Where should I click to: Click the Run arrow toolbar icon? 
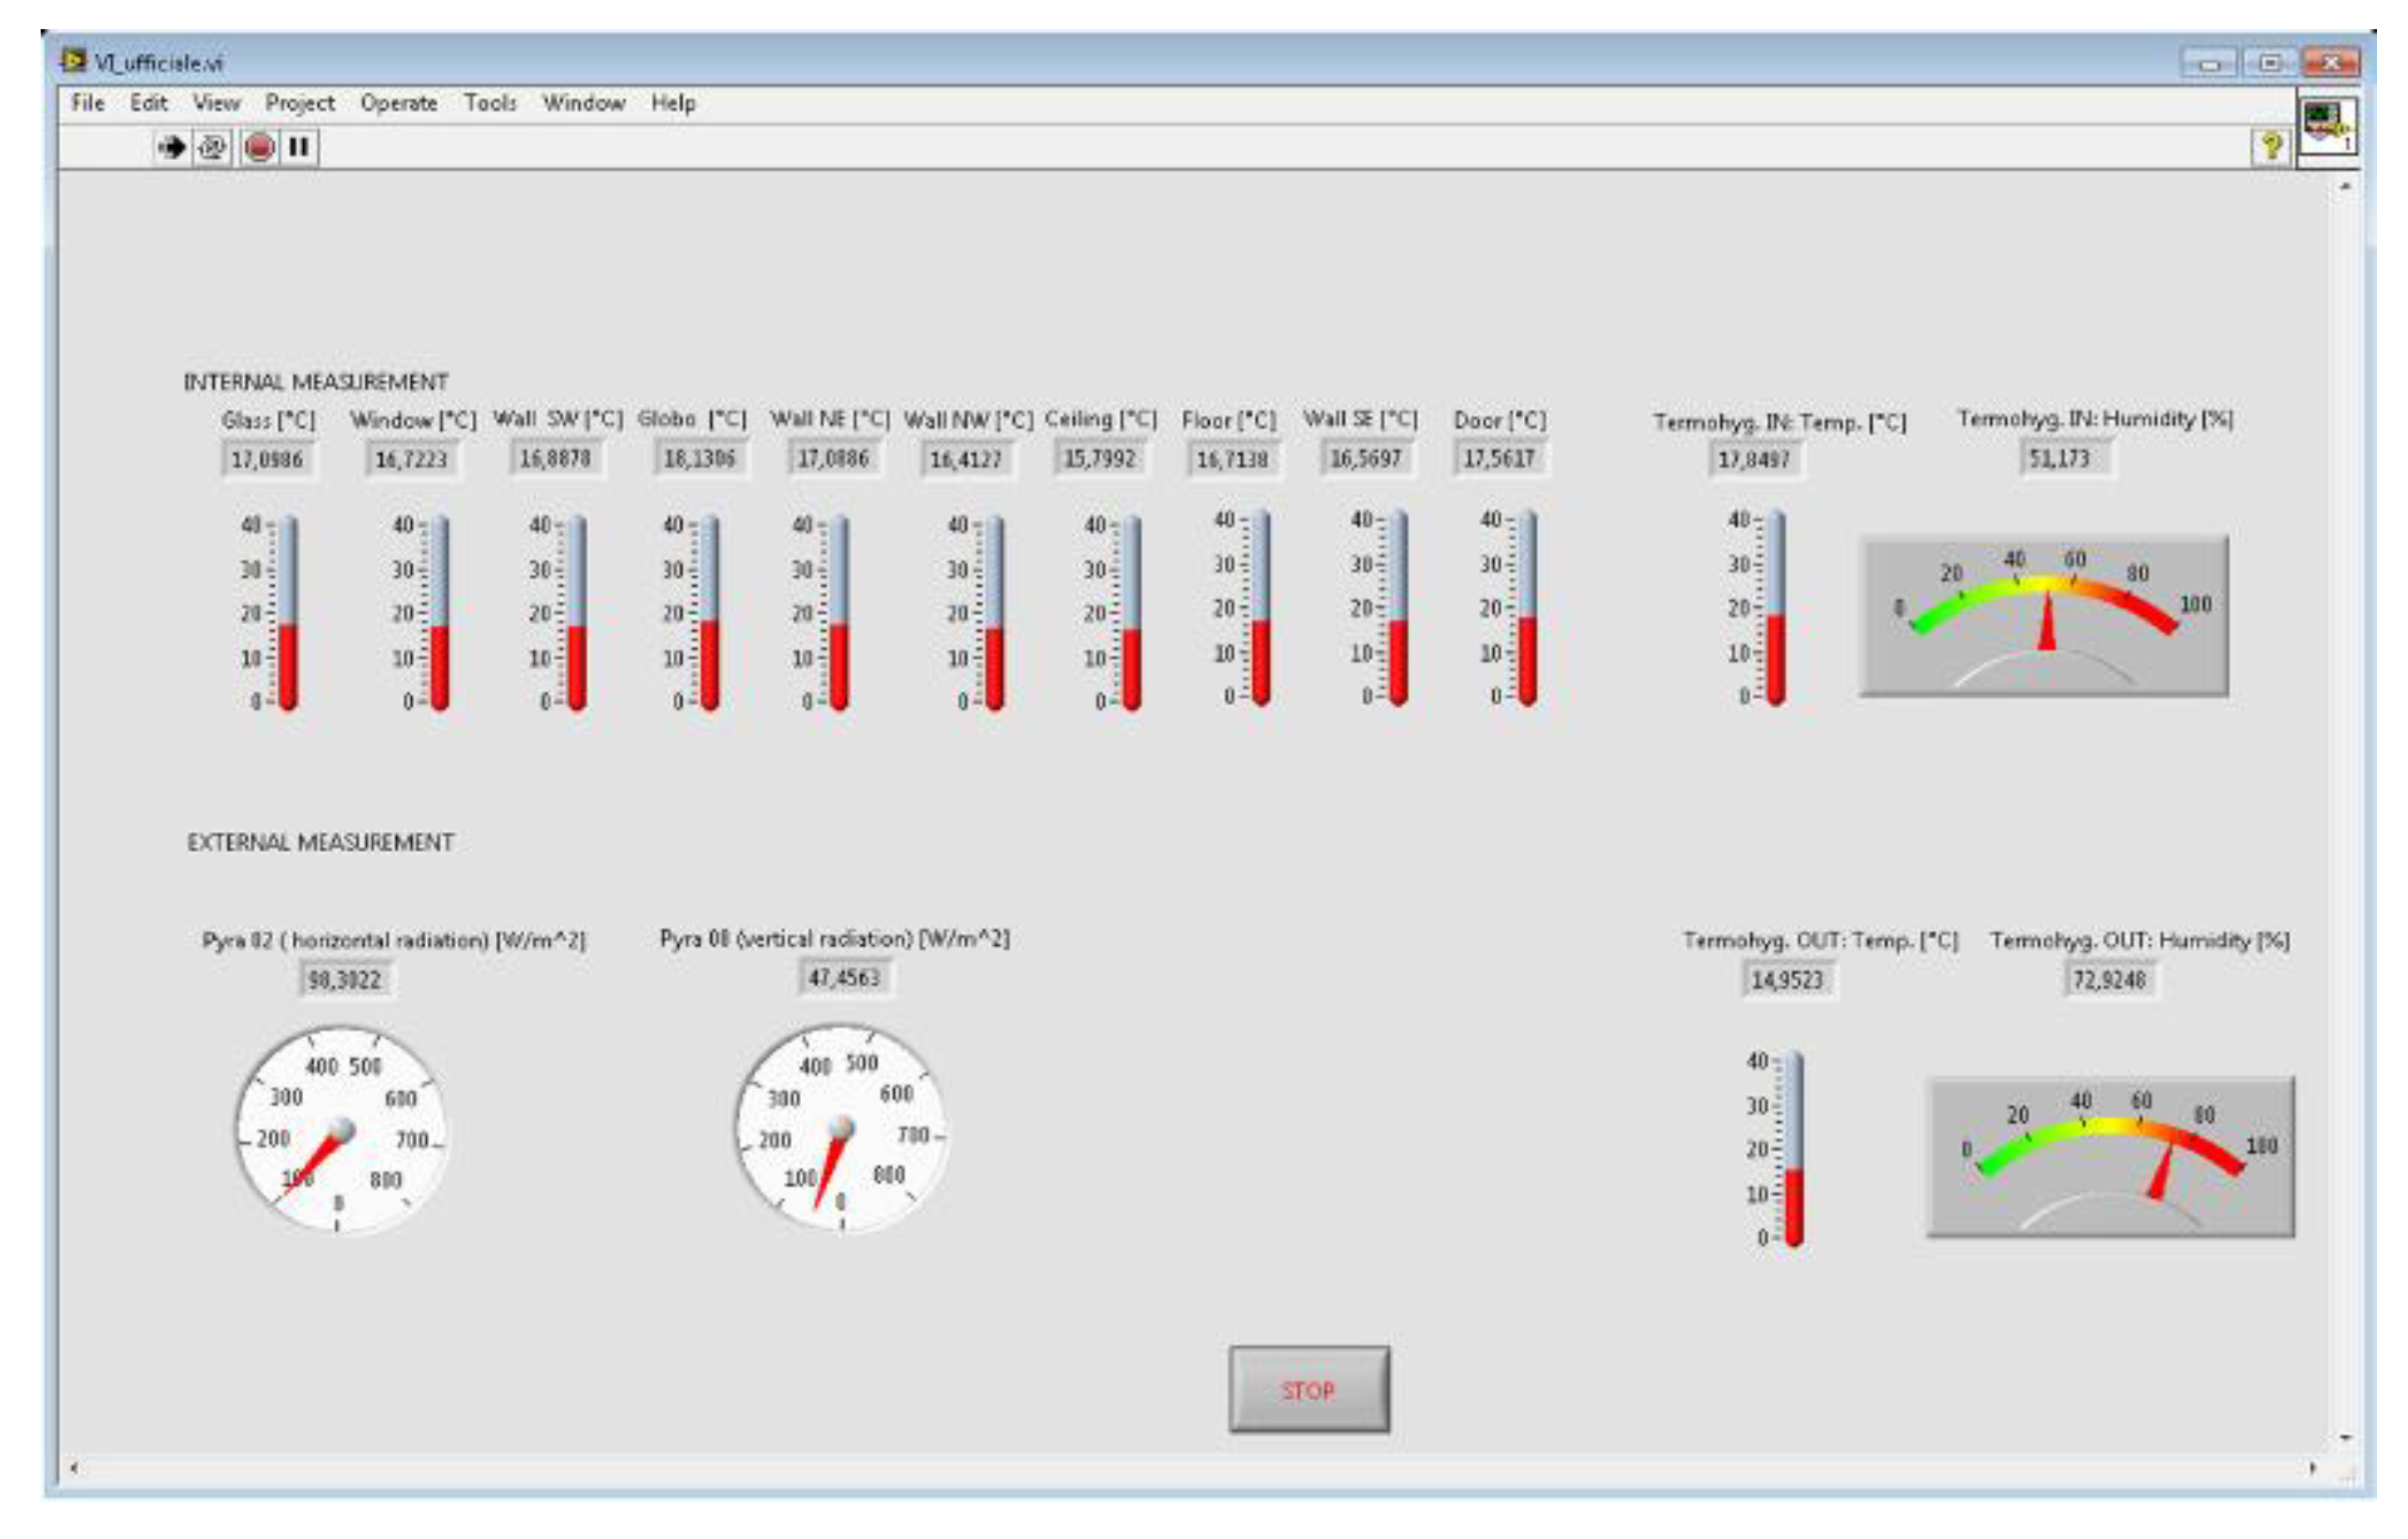click(x=171, y=148)
